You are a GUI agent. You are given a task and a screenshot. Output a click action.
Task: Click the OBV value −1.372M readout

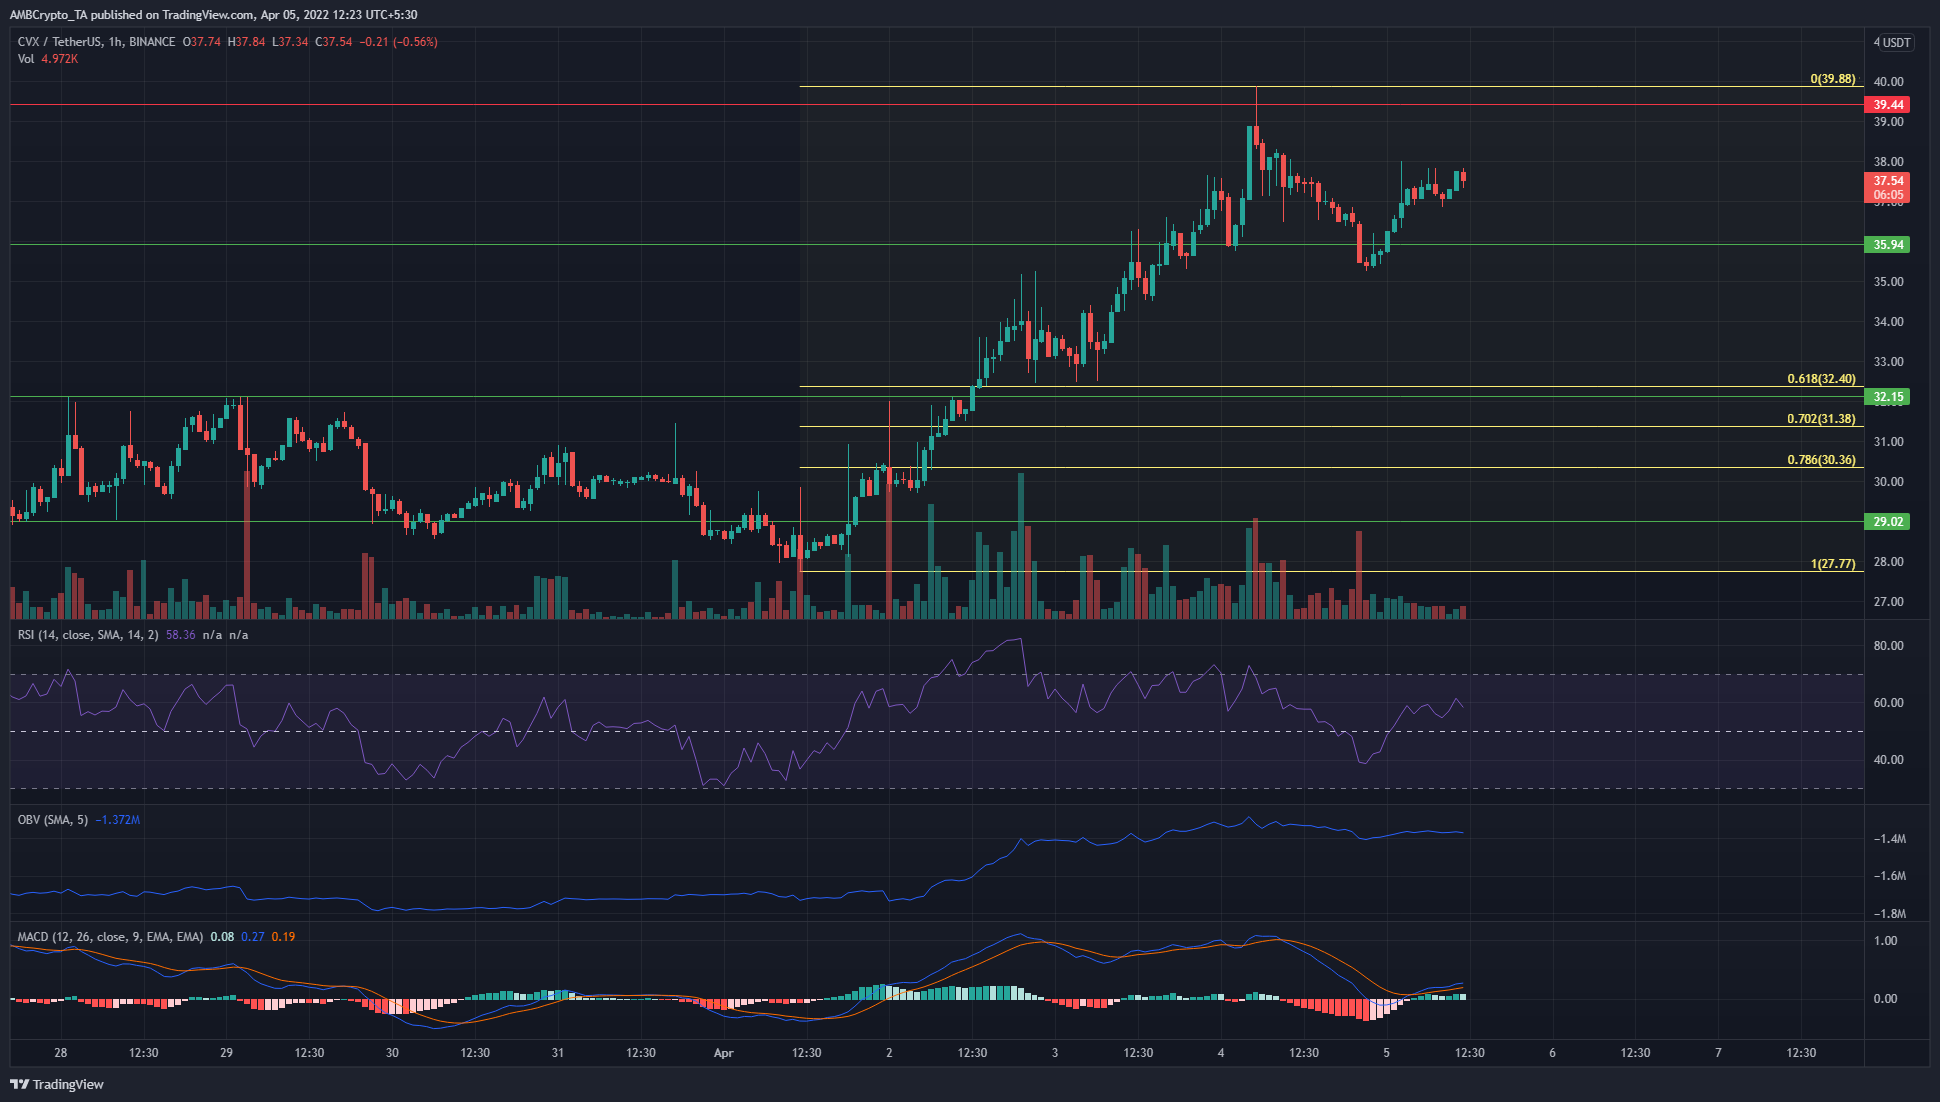[118, 819]
